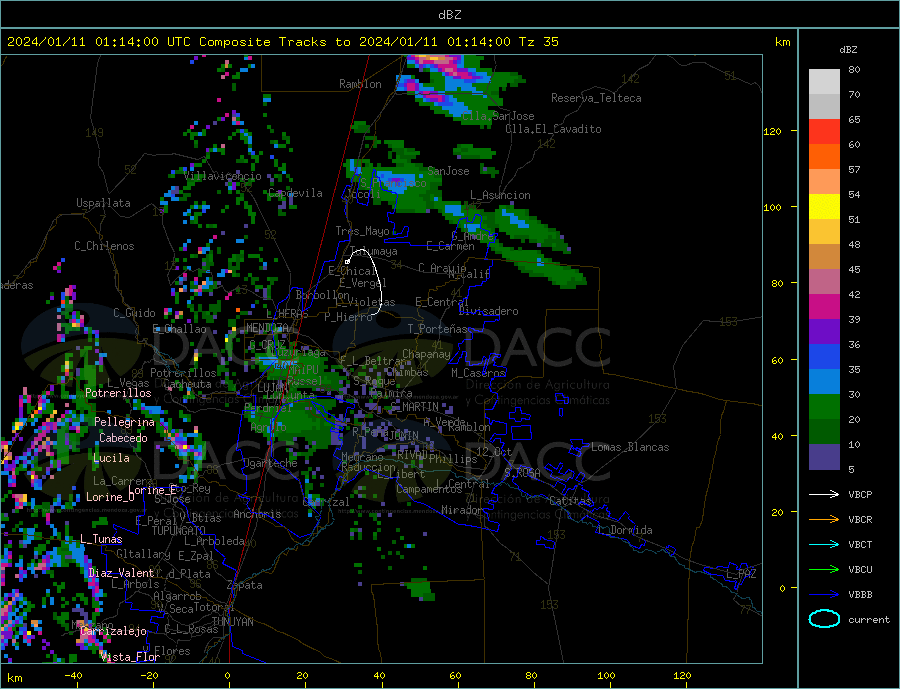
Task: Click the 'Capdevila' map label
Action: [295, 193]
